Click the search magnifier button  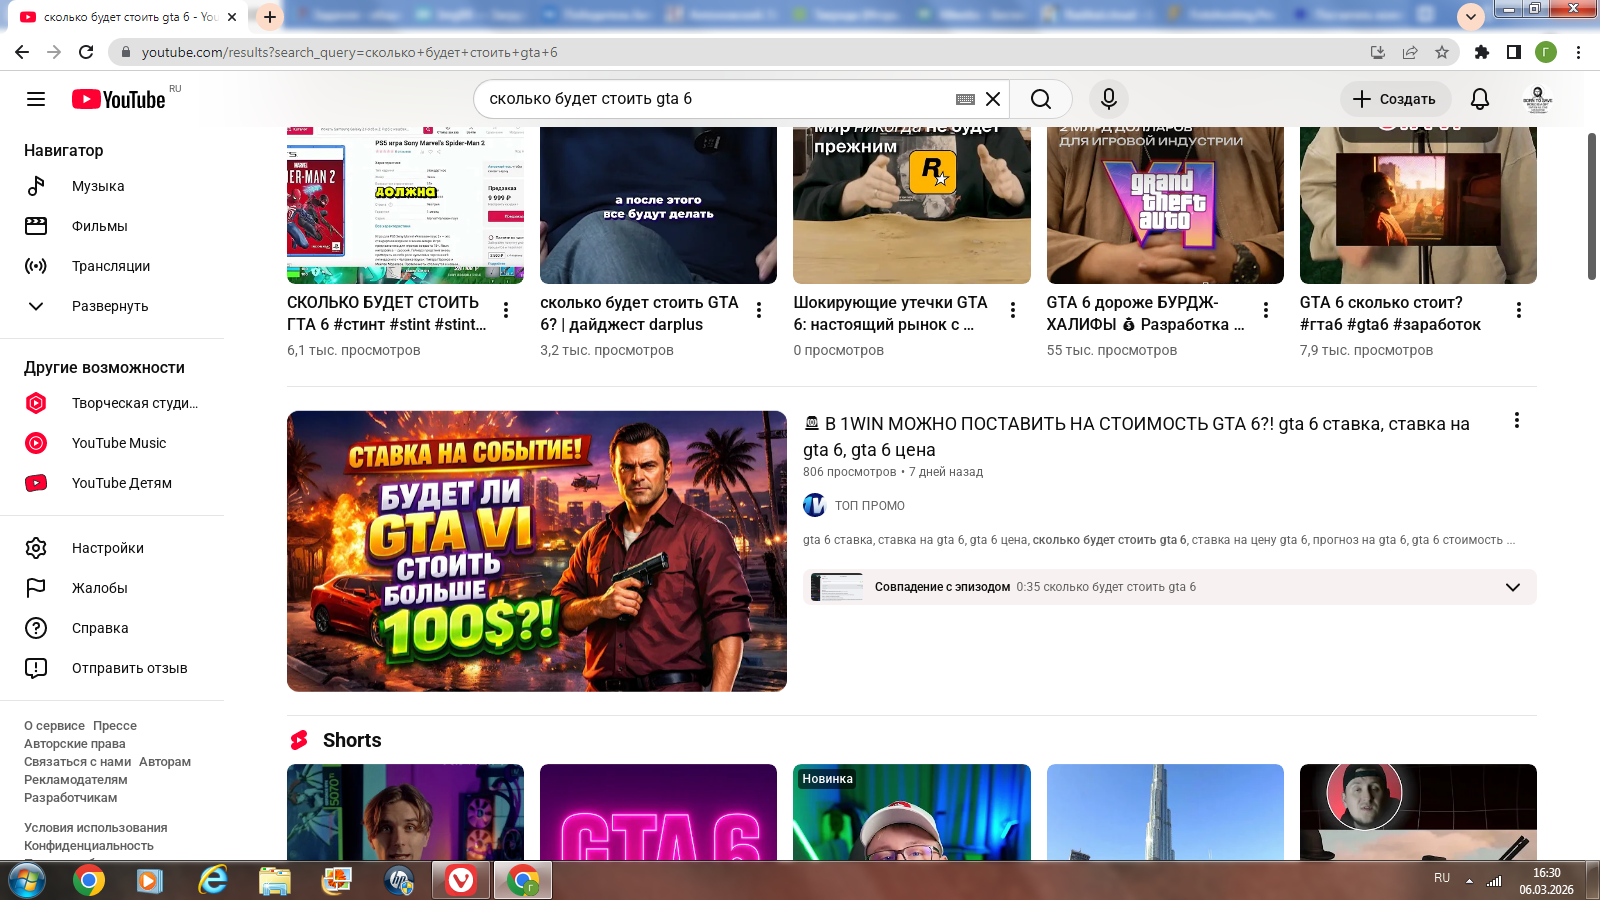[1040, 99]
